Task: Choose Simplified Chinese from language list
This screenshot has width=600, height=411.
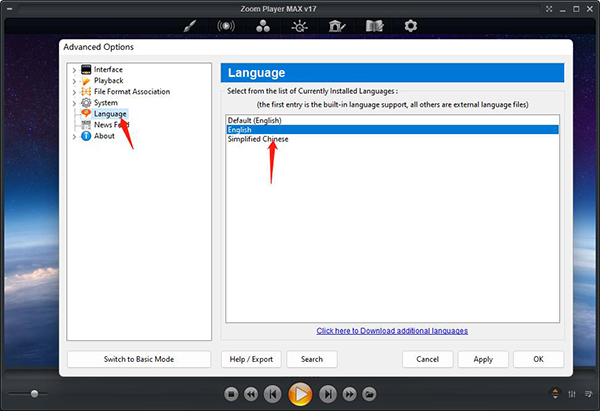Action: coord(258,139)
